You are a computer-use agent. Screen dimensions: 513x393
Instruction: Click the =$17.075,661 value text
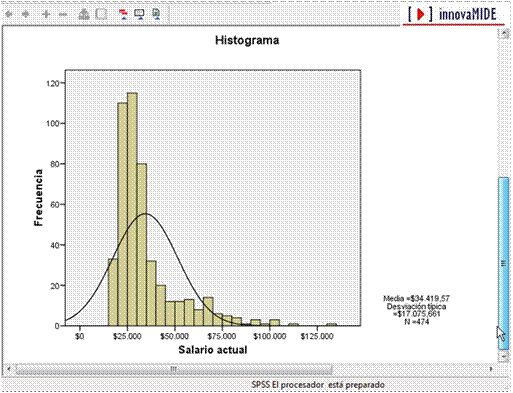point(416,314)
